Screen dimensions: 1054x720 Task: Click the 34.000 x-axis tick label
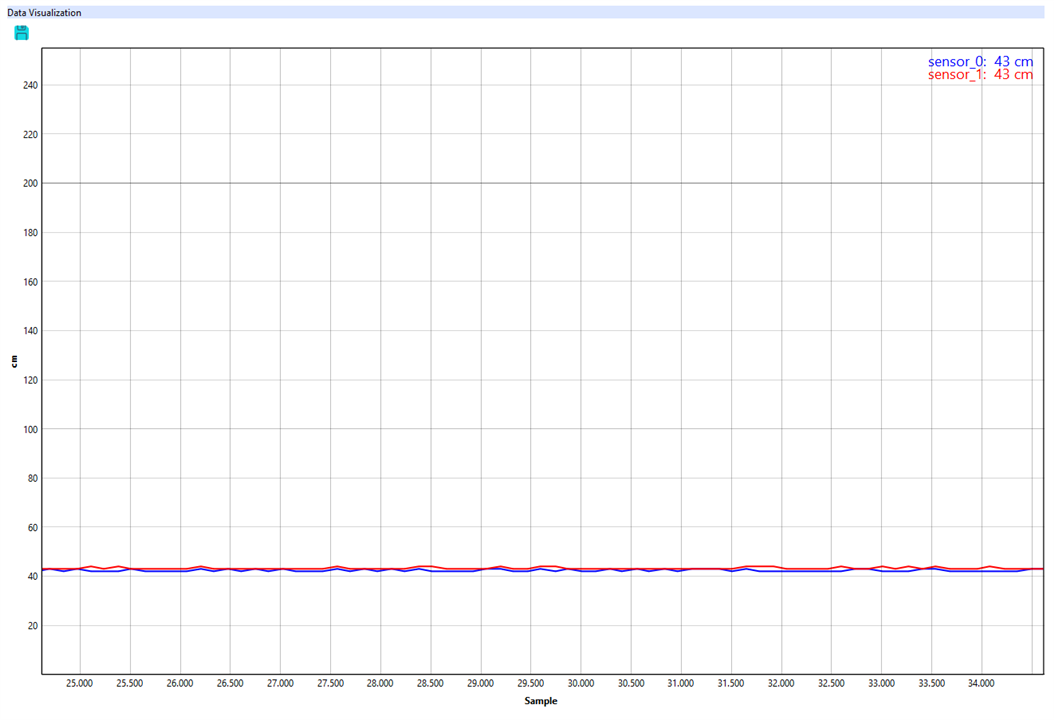[x=981, y=684]
